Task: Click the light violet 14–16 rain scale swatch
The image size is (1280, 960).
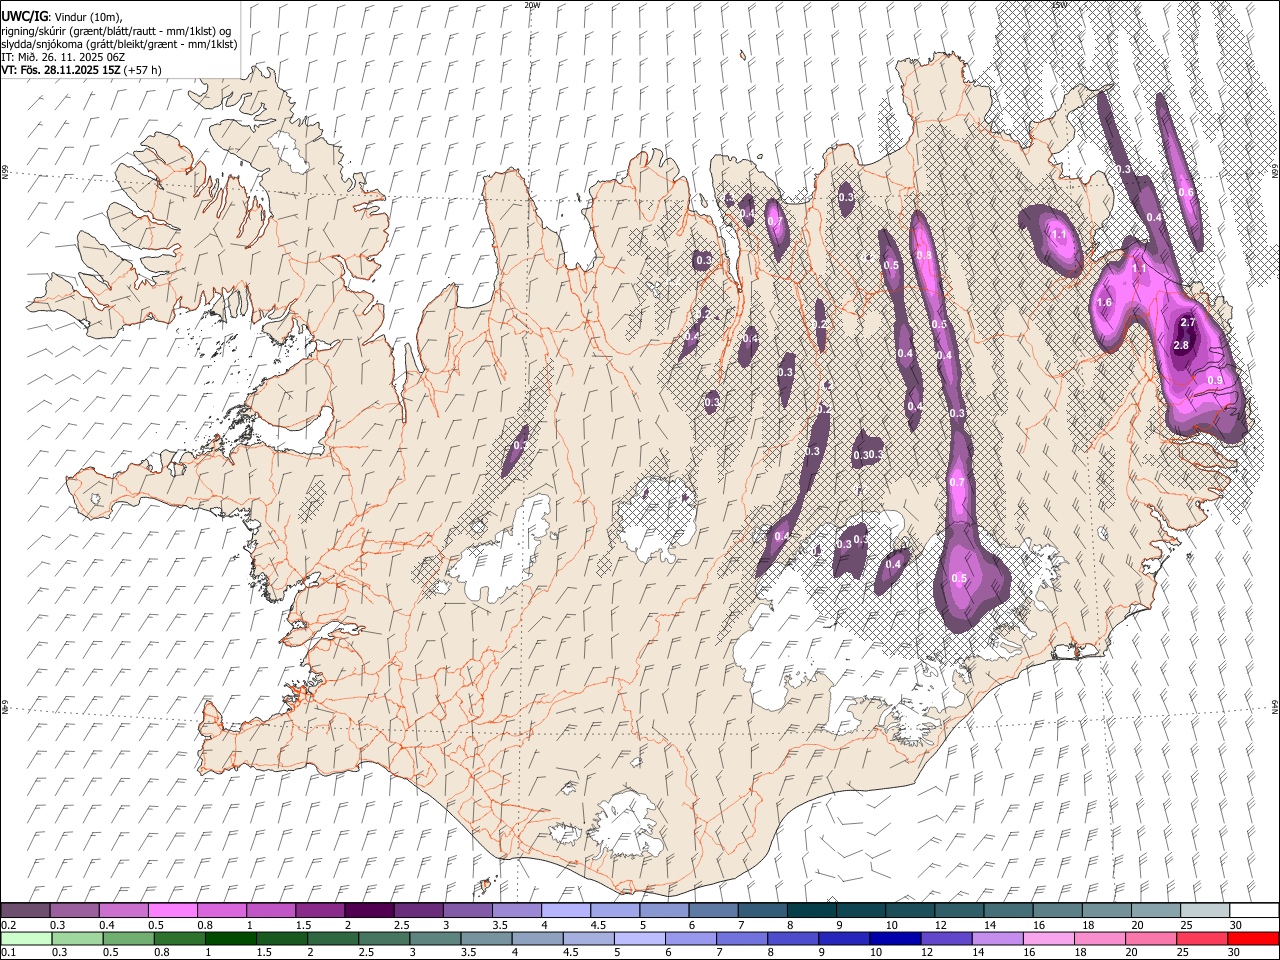Action: [996, 938]
